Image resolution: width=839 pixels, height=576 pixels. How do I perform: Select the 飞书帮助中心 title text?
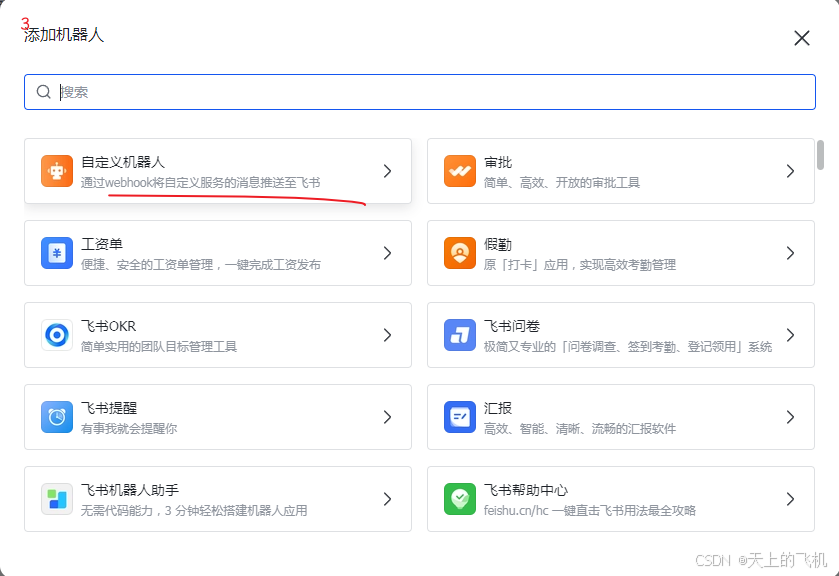525,490
